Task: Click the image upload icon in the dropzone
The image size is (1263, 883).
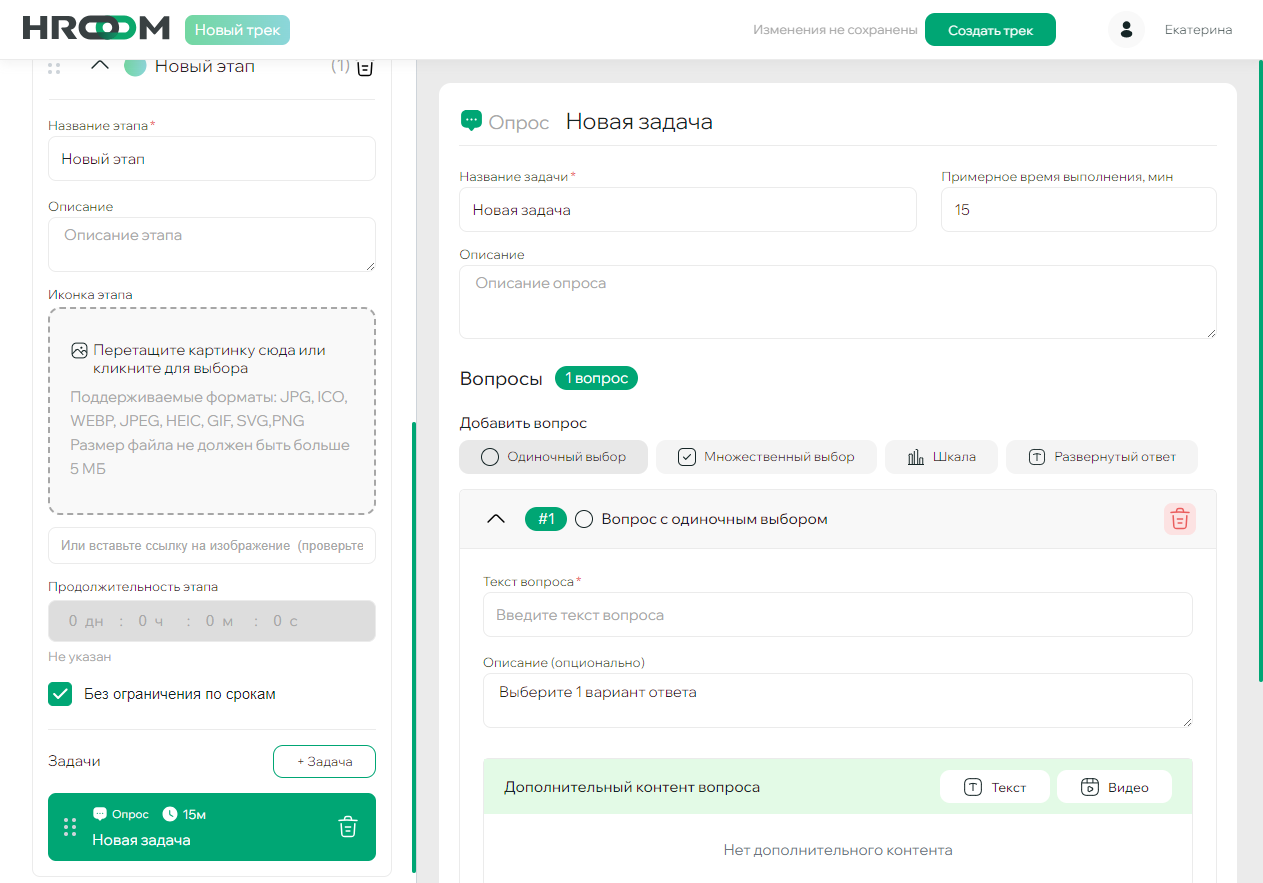Action: tap(79, 351)
